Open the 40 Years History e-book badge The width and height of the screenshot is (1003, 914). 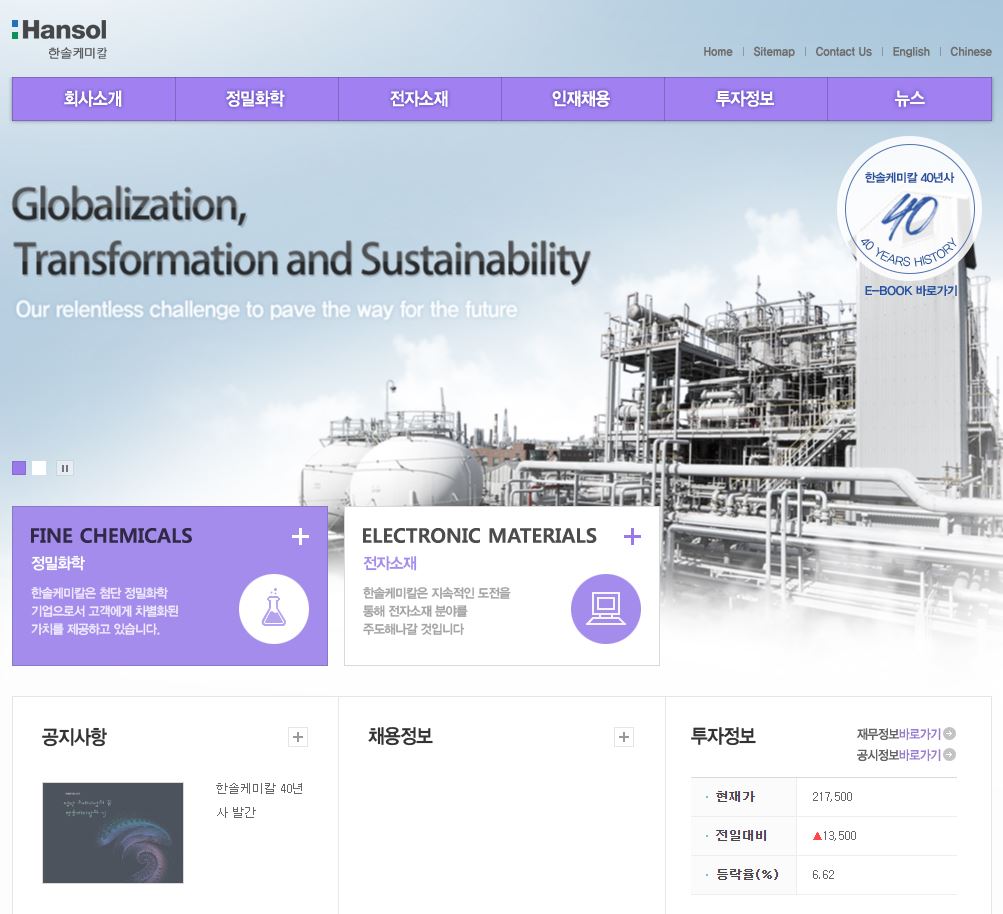(909, 210)
